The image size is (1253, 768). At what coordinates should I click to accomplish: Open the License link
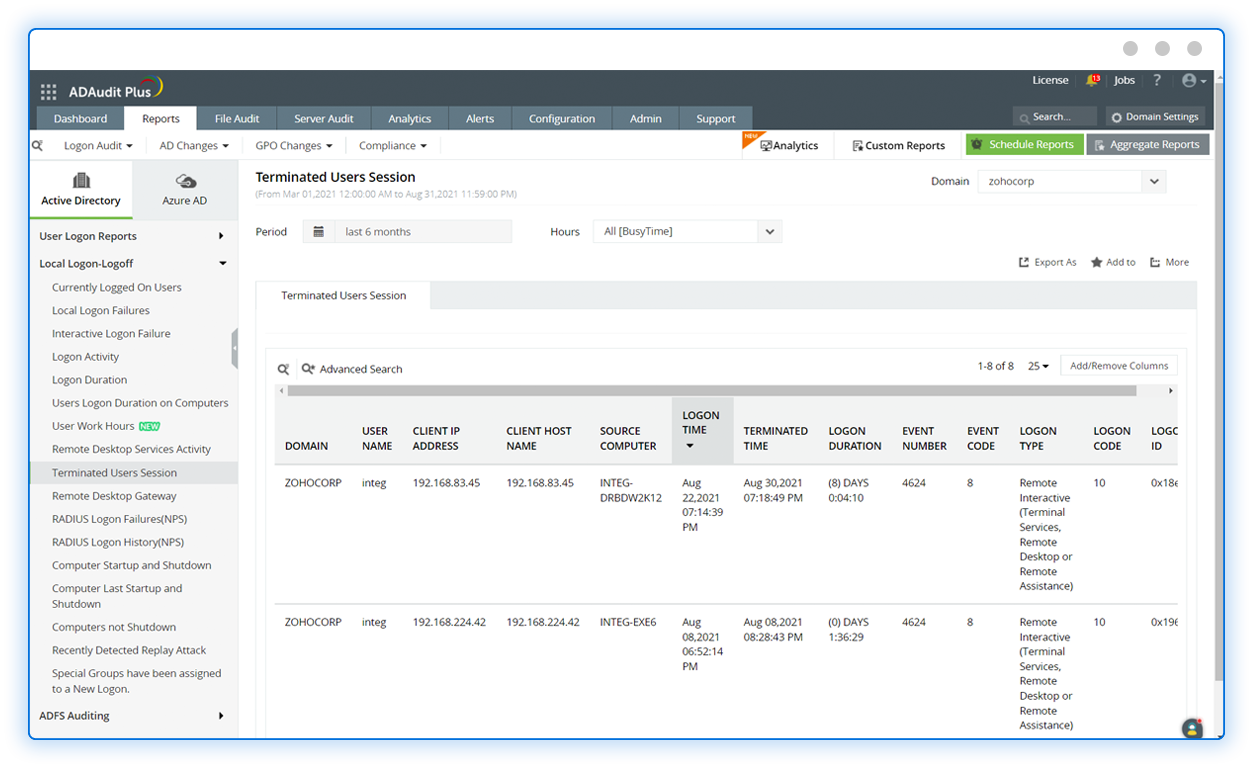tap(1050, 80)
